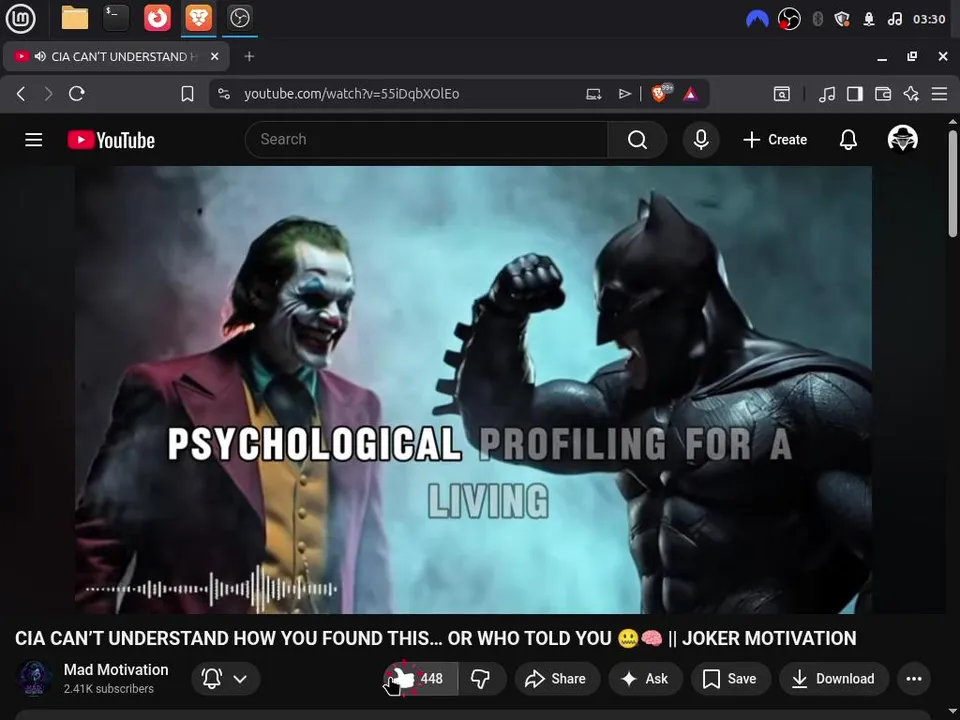960x720 pixels.
Task: Click the page vertical scrollbar thumb
Action: point(953,182)
